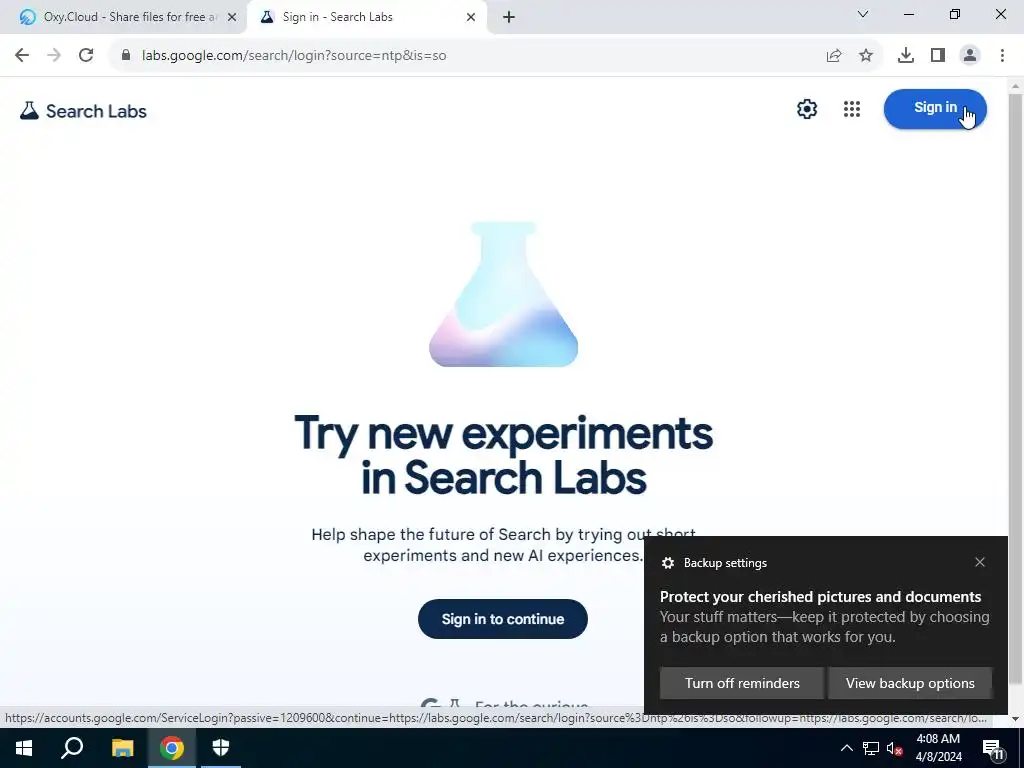Click the 'Protect your cherished pictures' text
This screenshot has height=768, width=1024.
[820, 597]
